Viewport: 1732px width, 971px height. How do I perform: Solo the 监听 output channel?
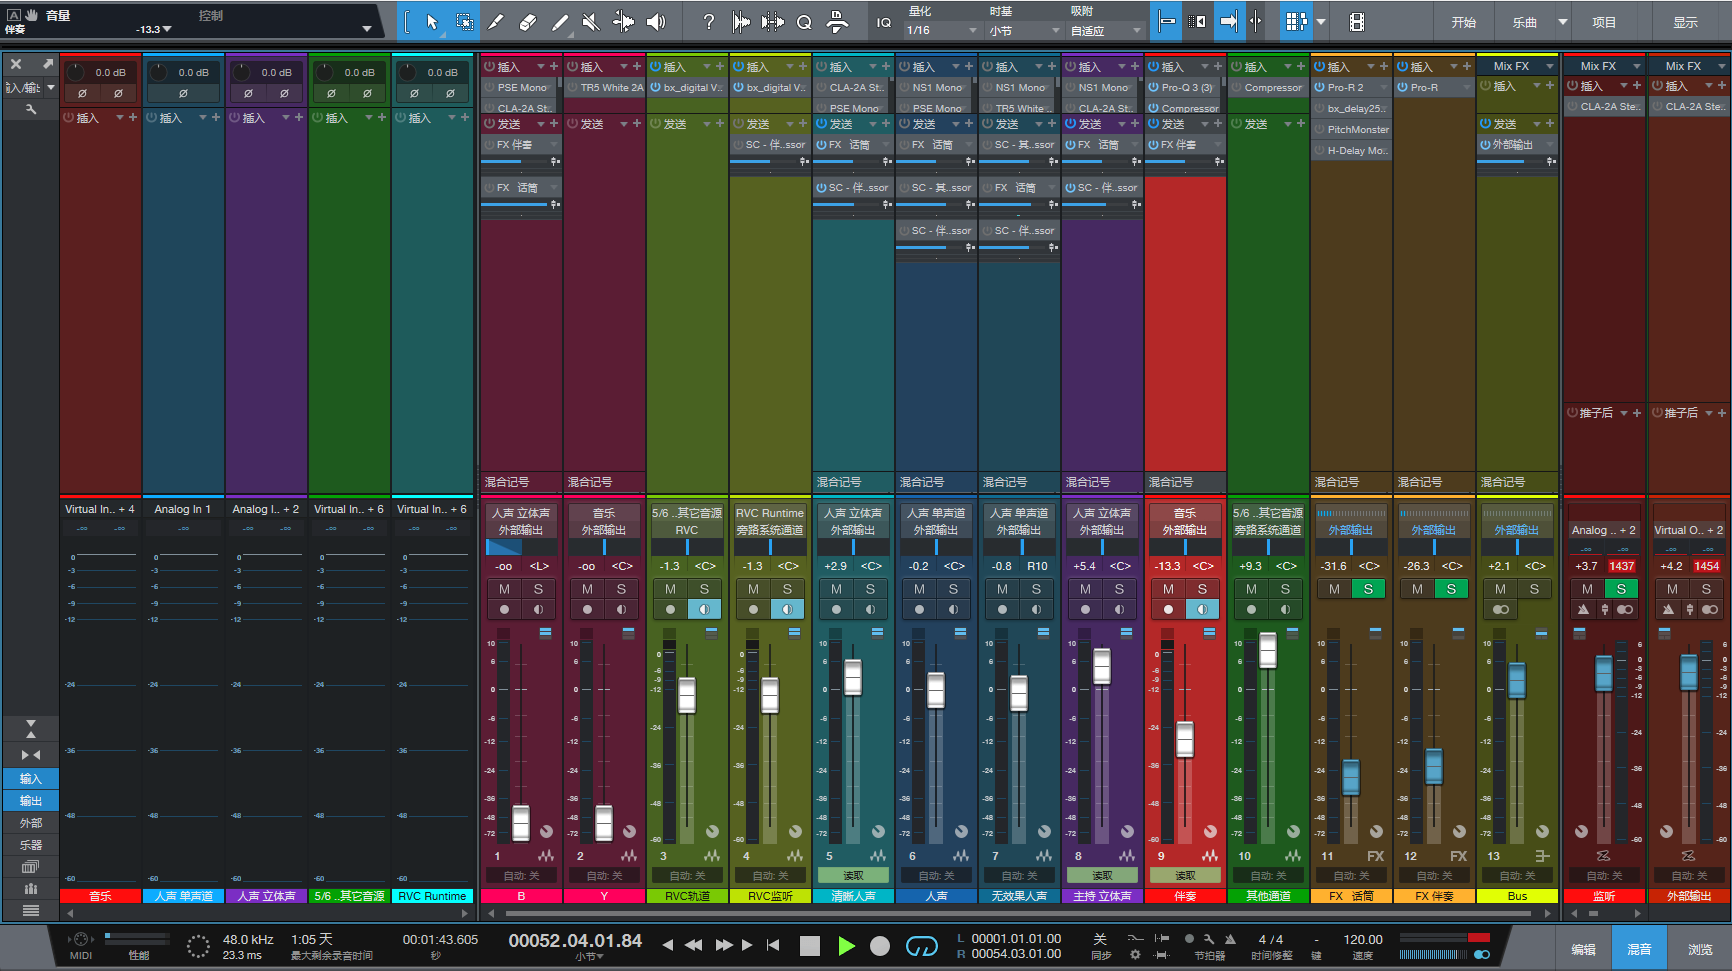[1621, 589]
